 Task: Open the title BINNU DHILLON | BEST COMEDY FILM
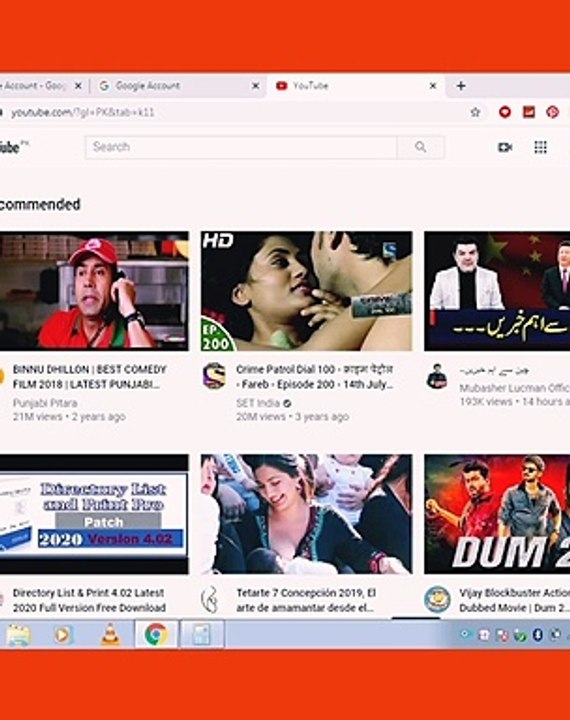click(90, 377)
